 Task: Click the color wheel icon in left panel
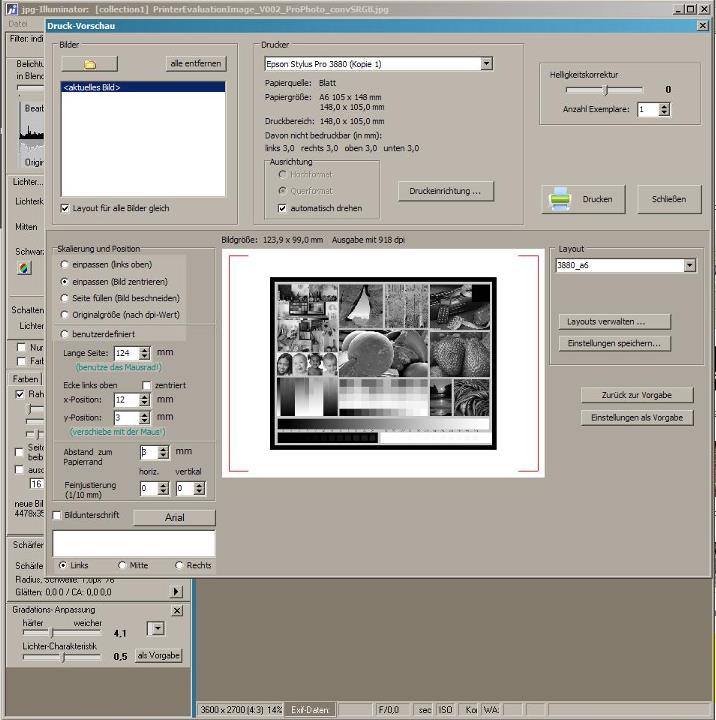click(x=25, y=268)
